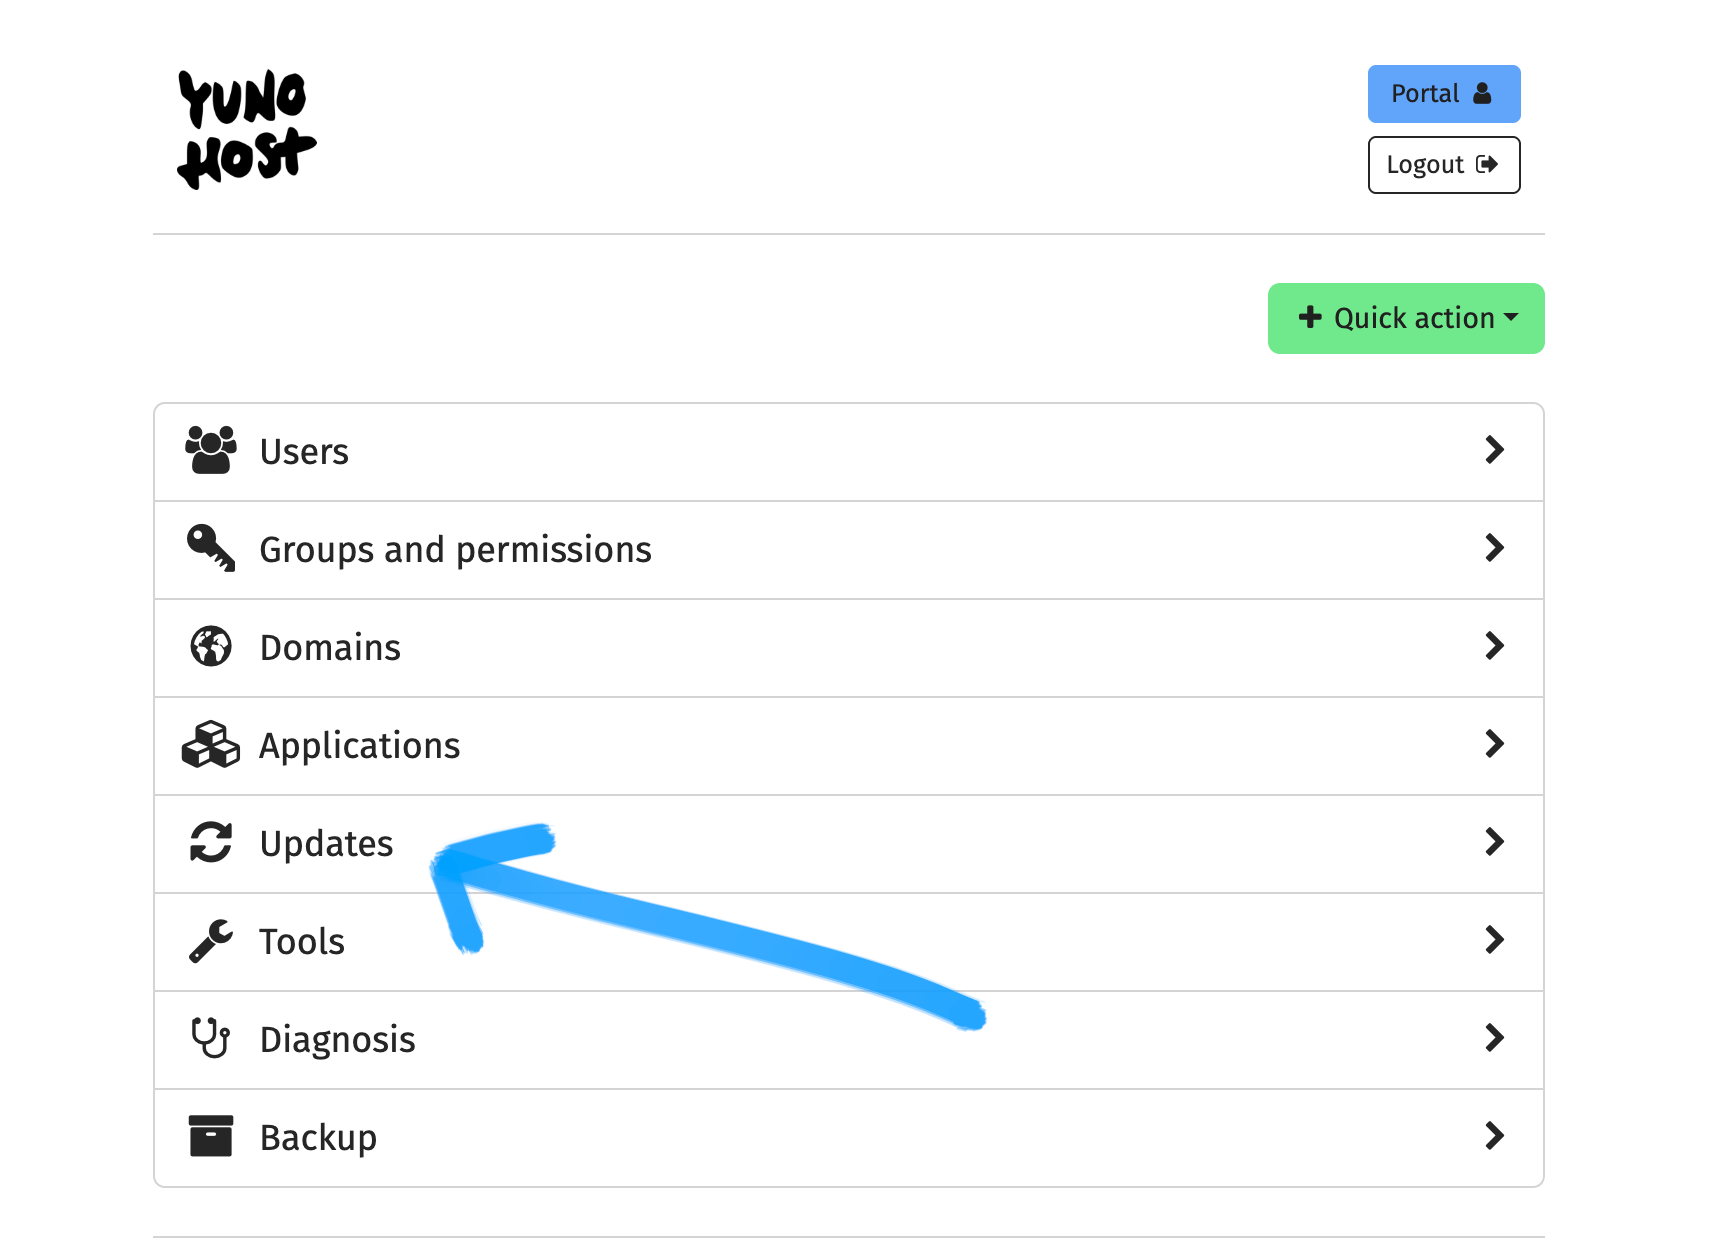Select the Updates refresh arrows icon
This screenshot has width=1718, height=1258.
click(210, 842)
